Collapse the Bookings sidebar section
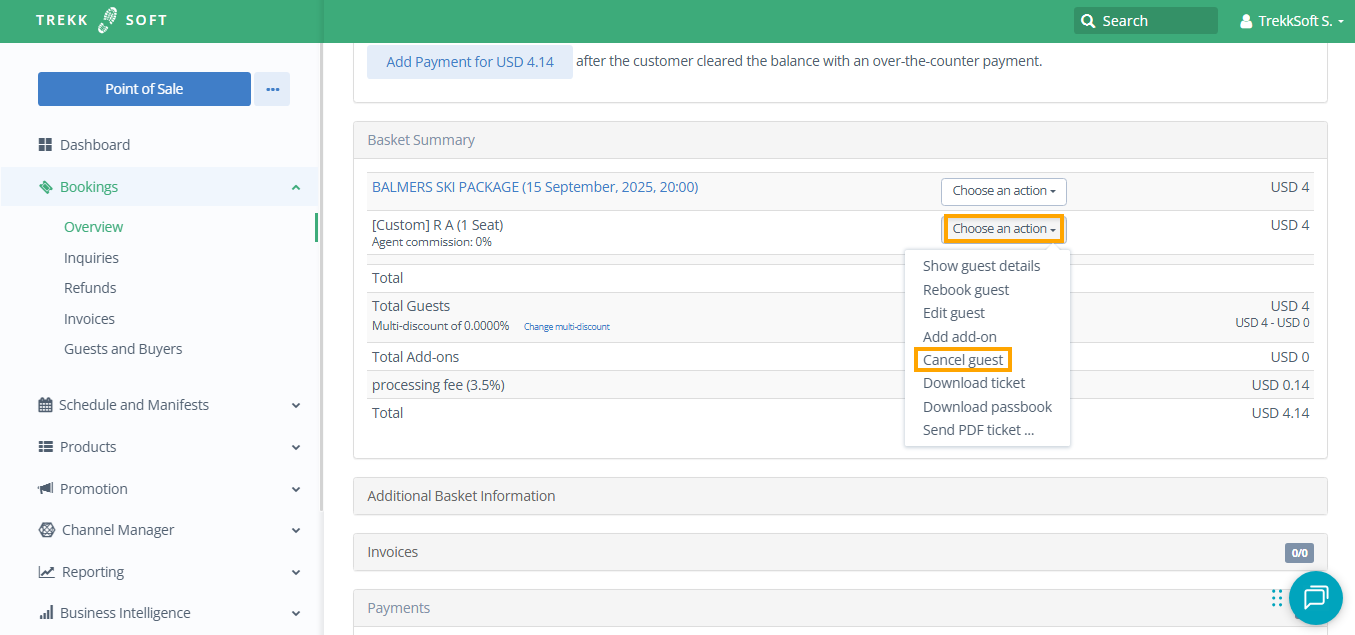Screen dimensions: 1355x635 [x=296, y=187]
